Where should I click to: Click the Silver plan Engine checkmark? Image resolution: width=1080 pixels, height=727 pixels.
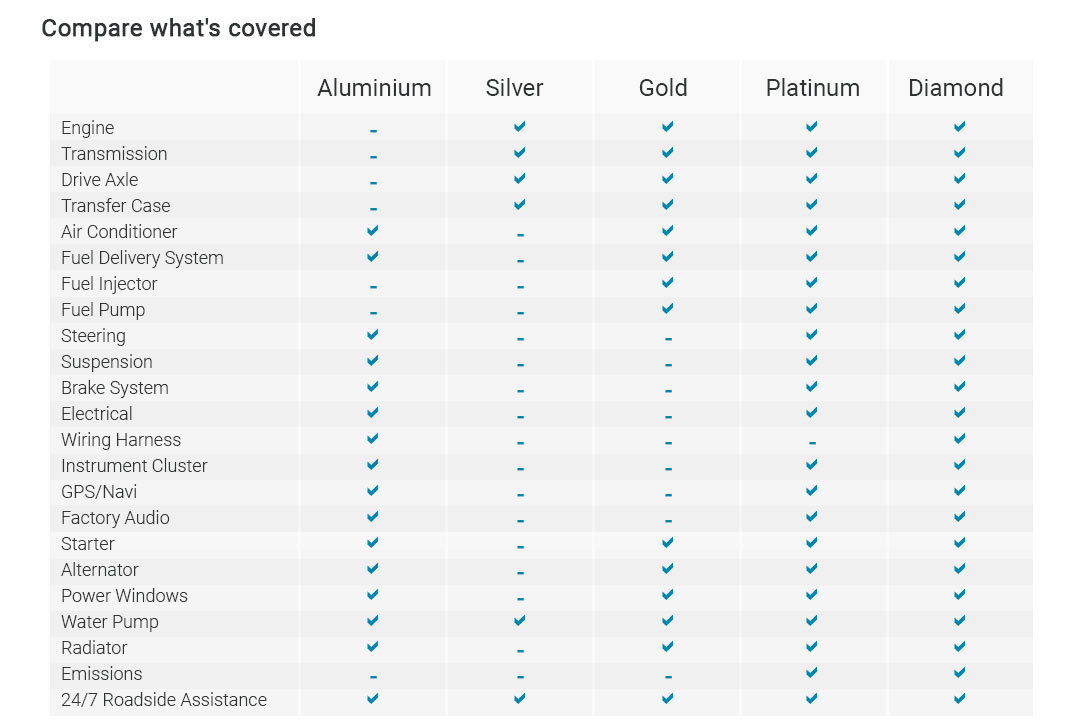[x=520, y=127]
